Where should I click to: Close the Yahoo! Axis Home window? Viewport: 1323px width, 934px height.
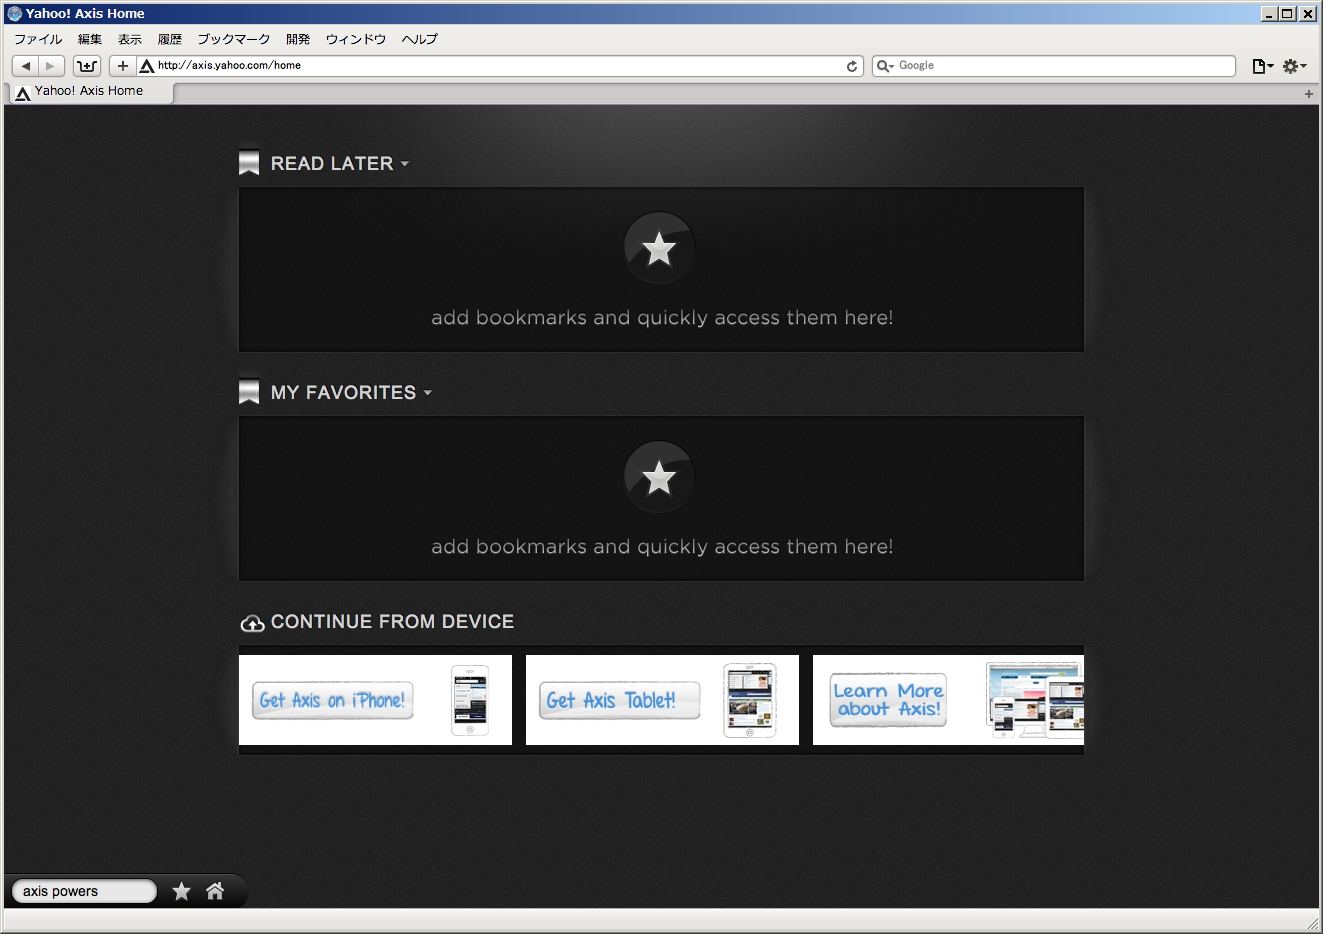[1307, 14]
